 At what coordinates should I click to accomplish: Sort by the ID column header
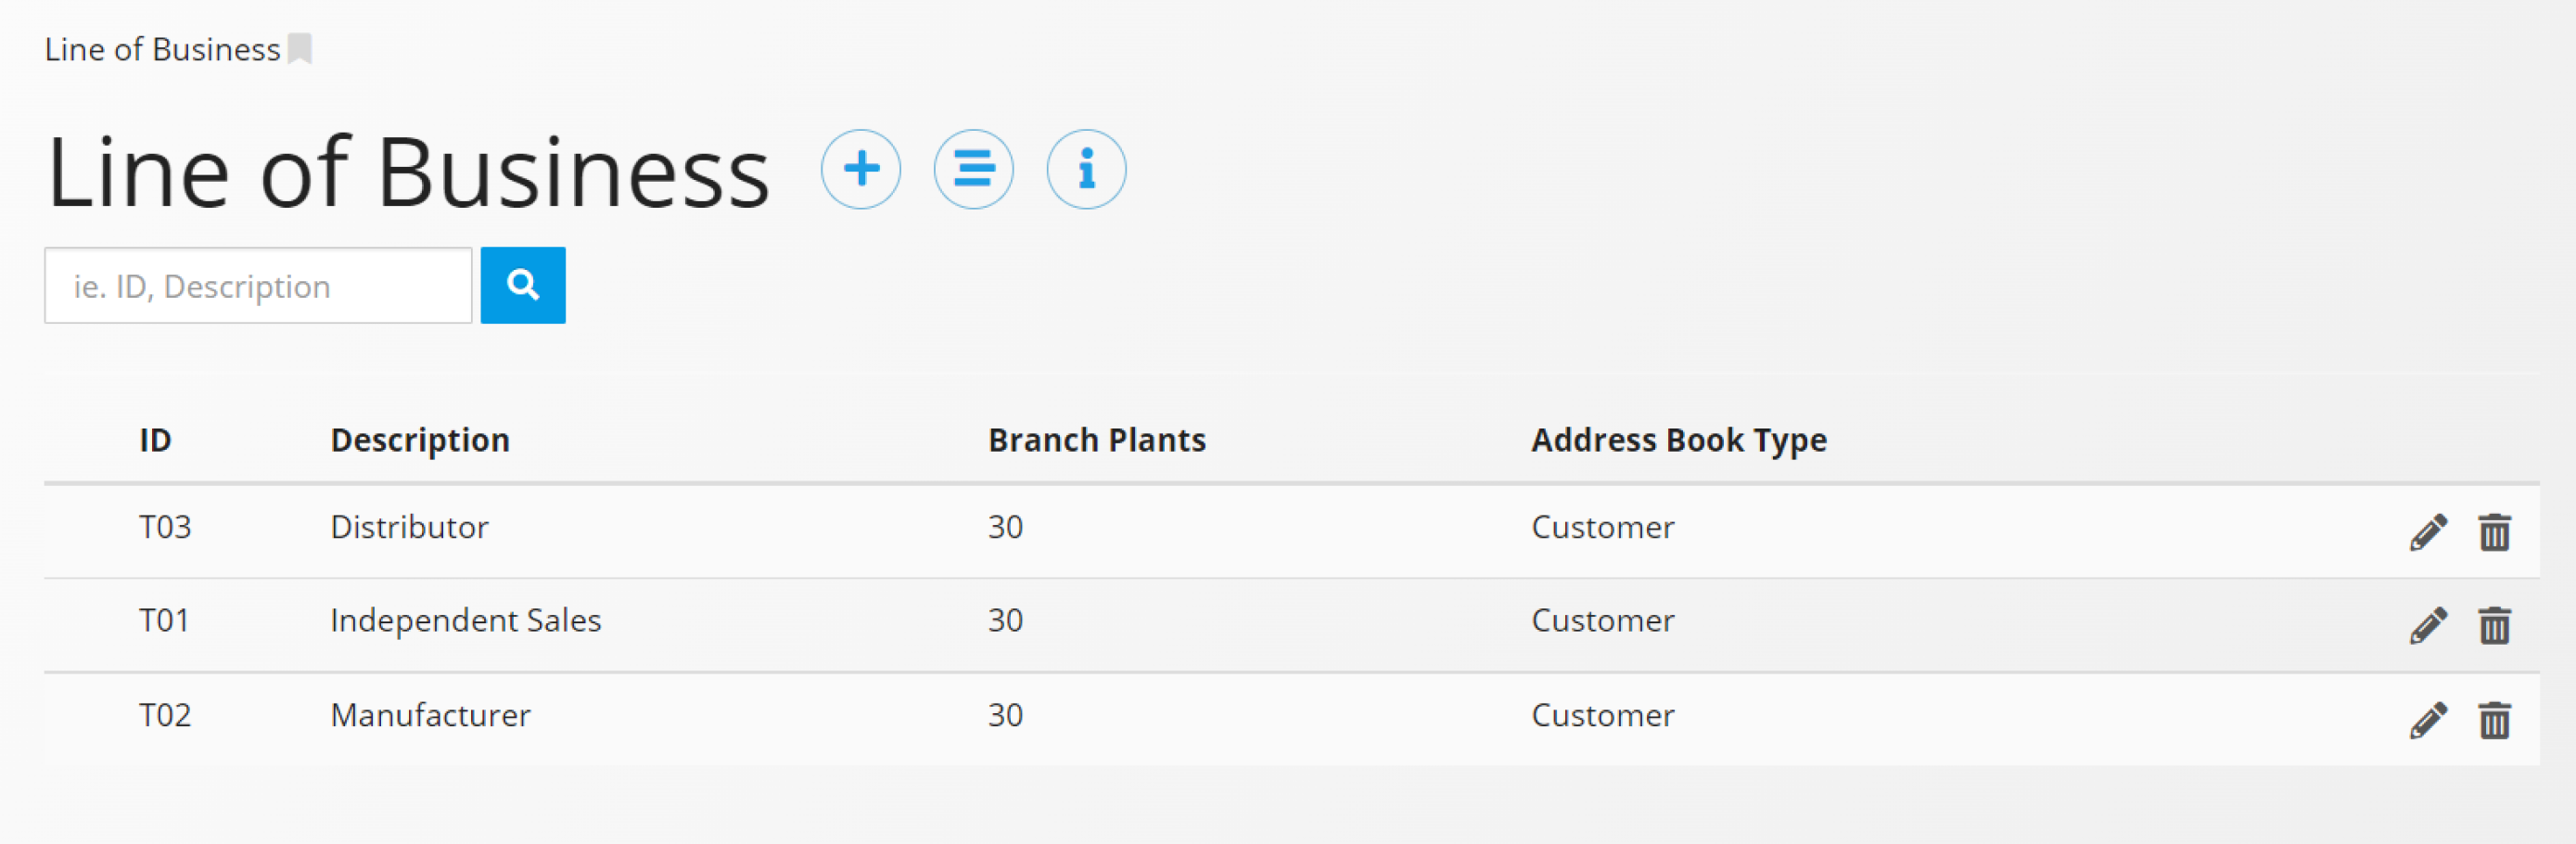click(156, 439)
